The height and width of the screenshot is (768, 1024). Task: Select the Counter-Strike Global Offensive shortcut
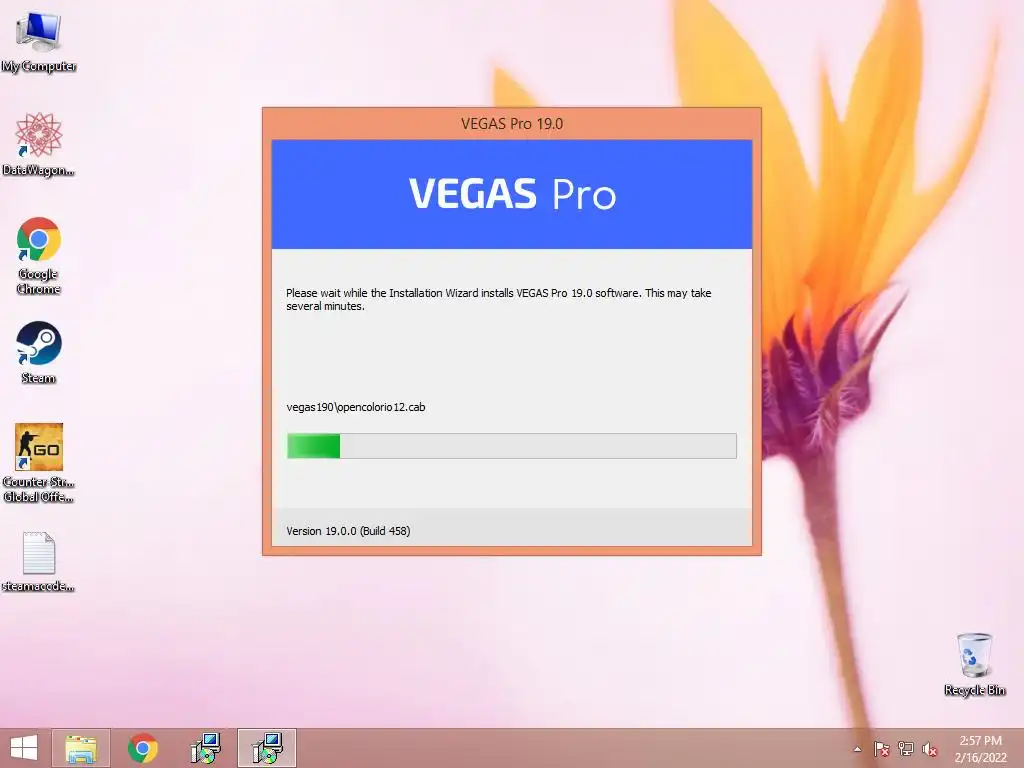tap(39, 462)
